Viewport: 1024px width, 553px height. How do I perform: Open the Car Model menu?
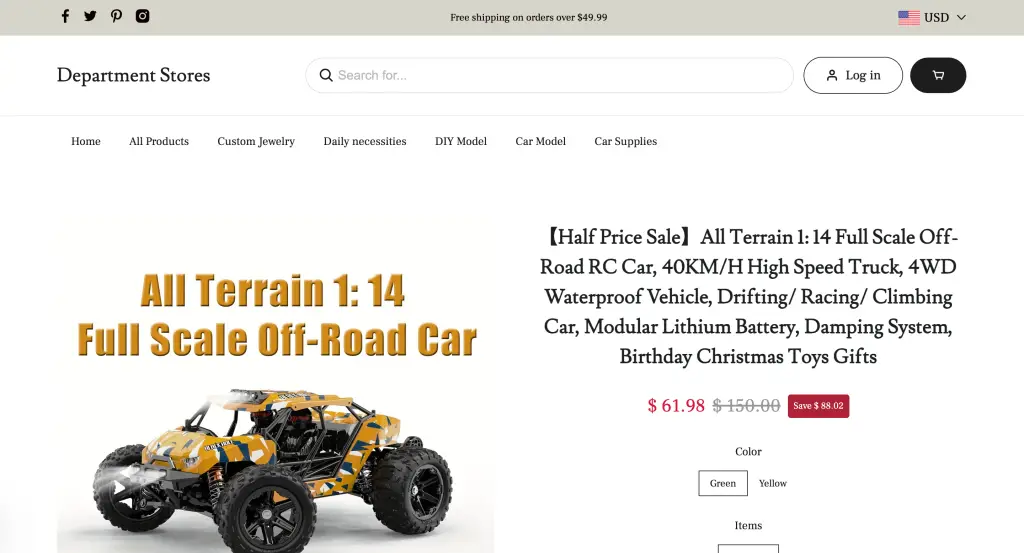click(540, 141)
